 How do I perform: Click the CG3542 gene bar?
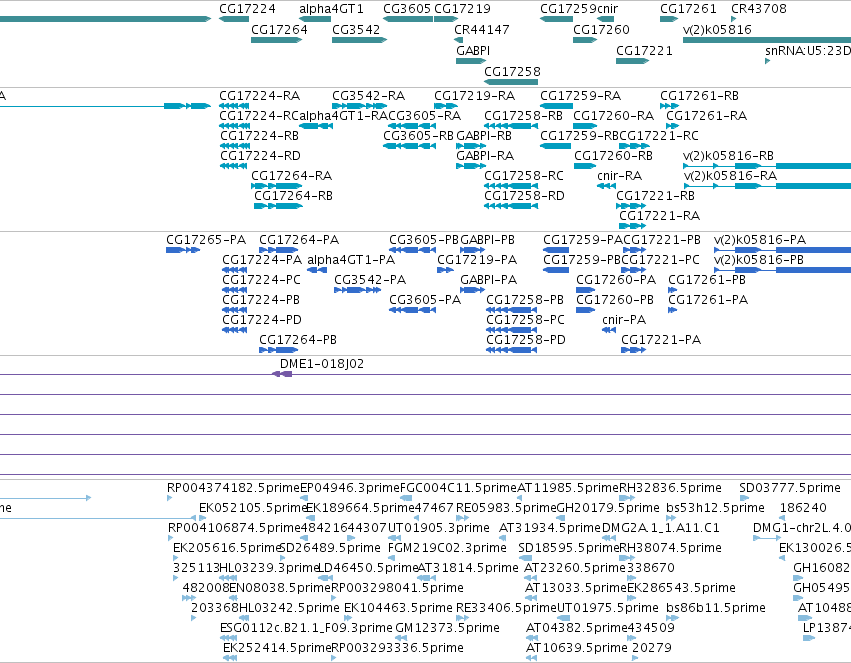tap(359, 40)
